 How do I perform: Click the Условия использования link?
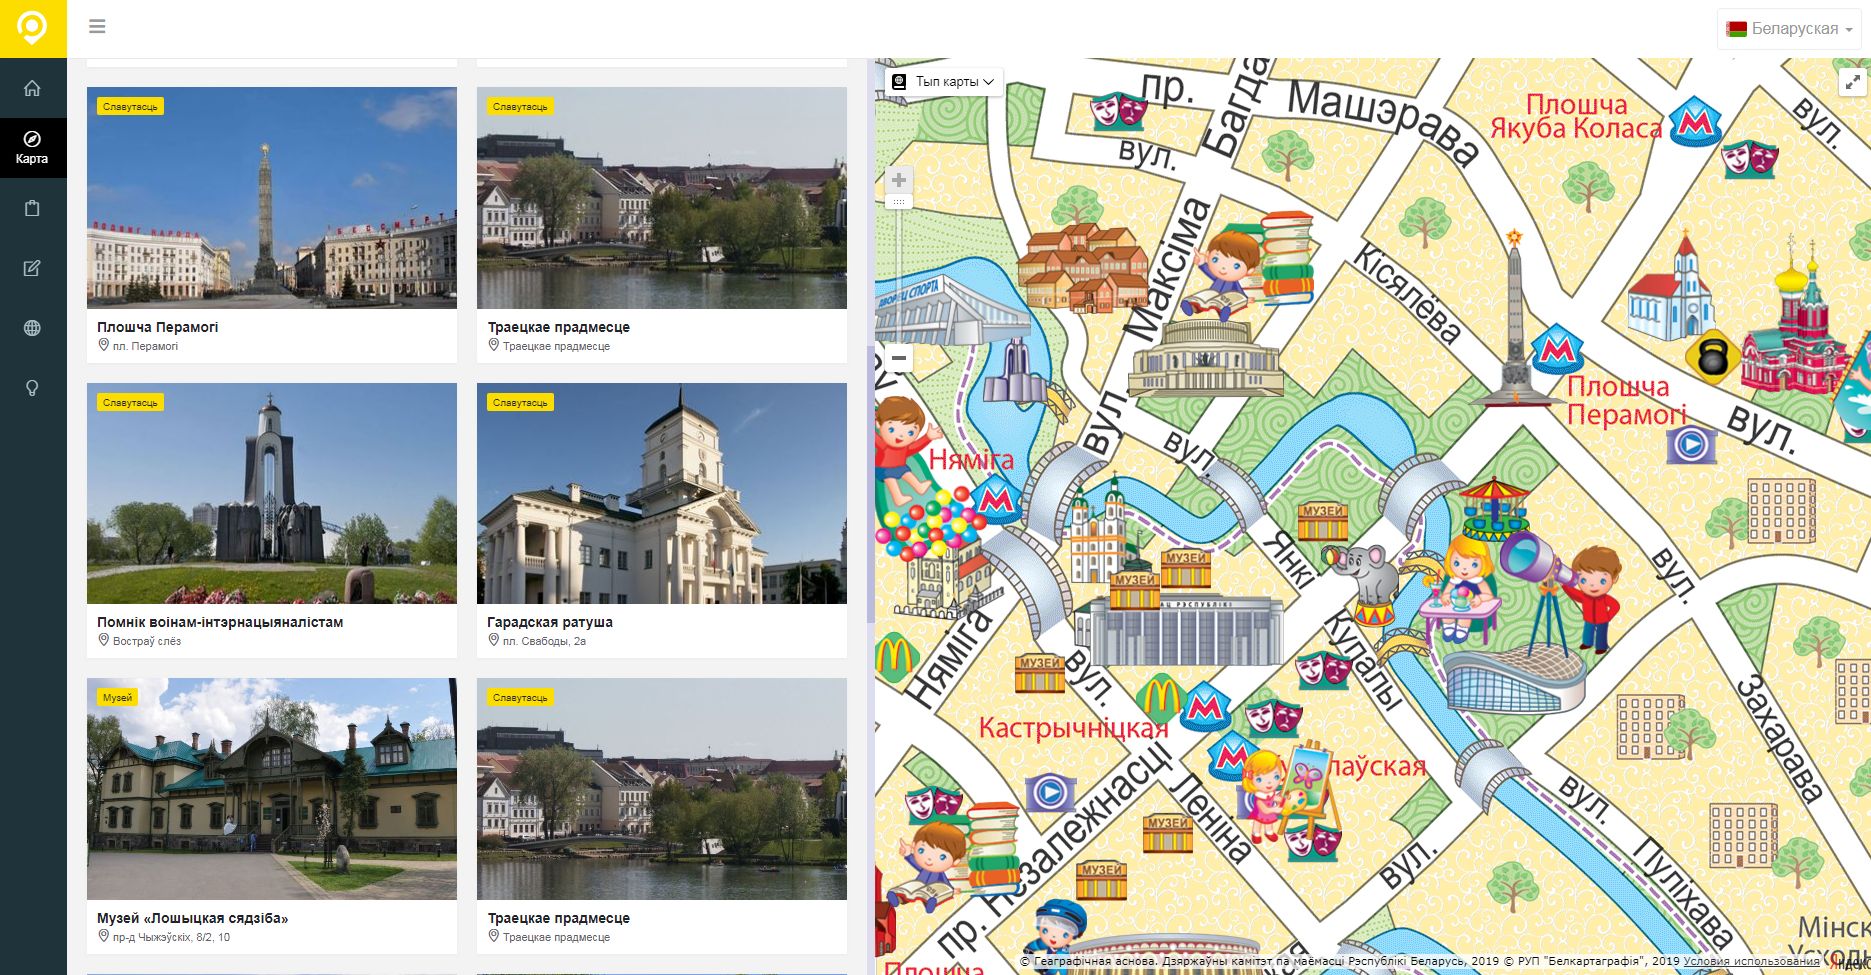[1751, 962]
